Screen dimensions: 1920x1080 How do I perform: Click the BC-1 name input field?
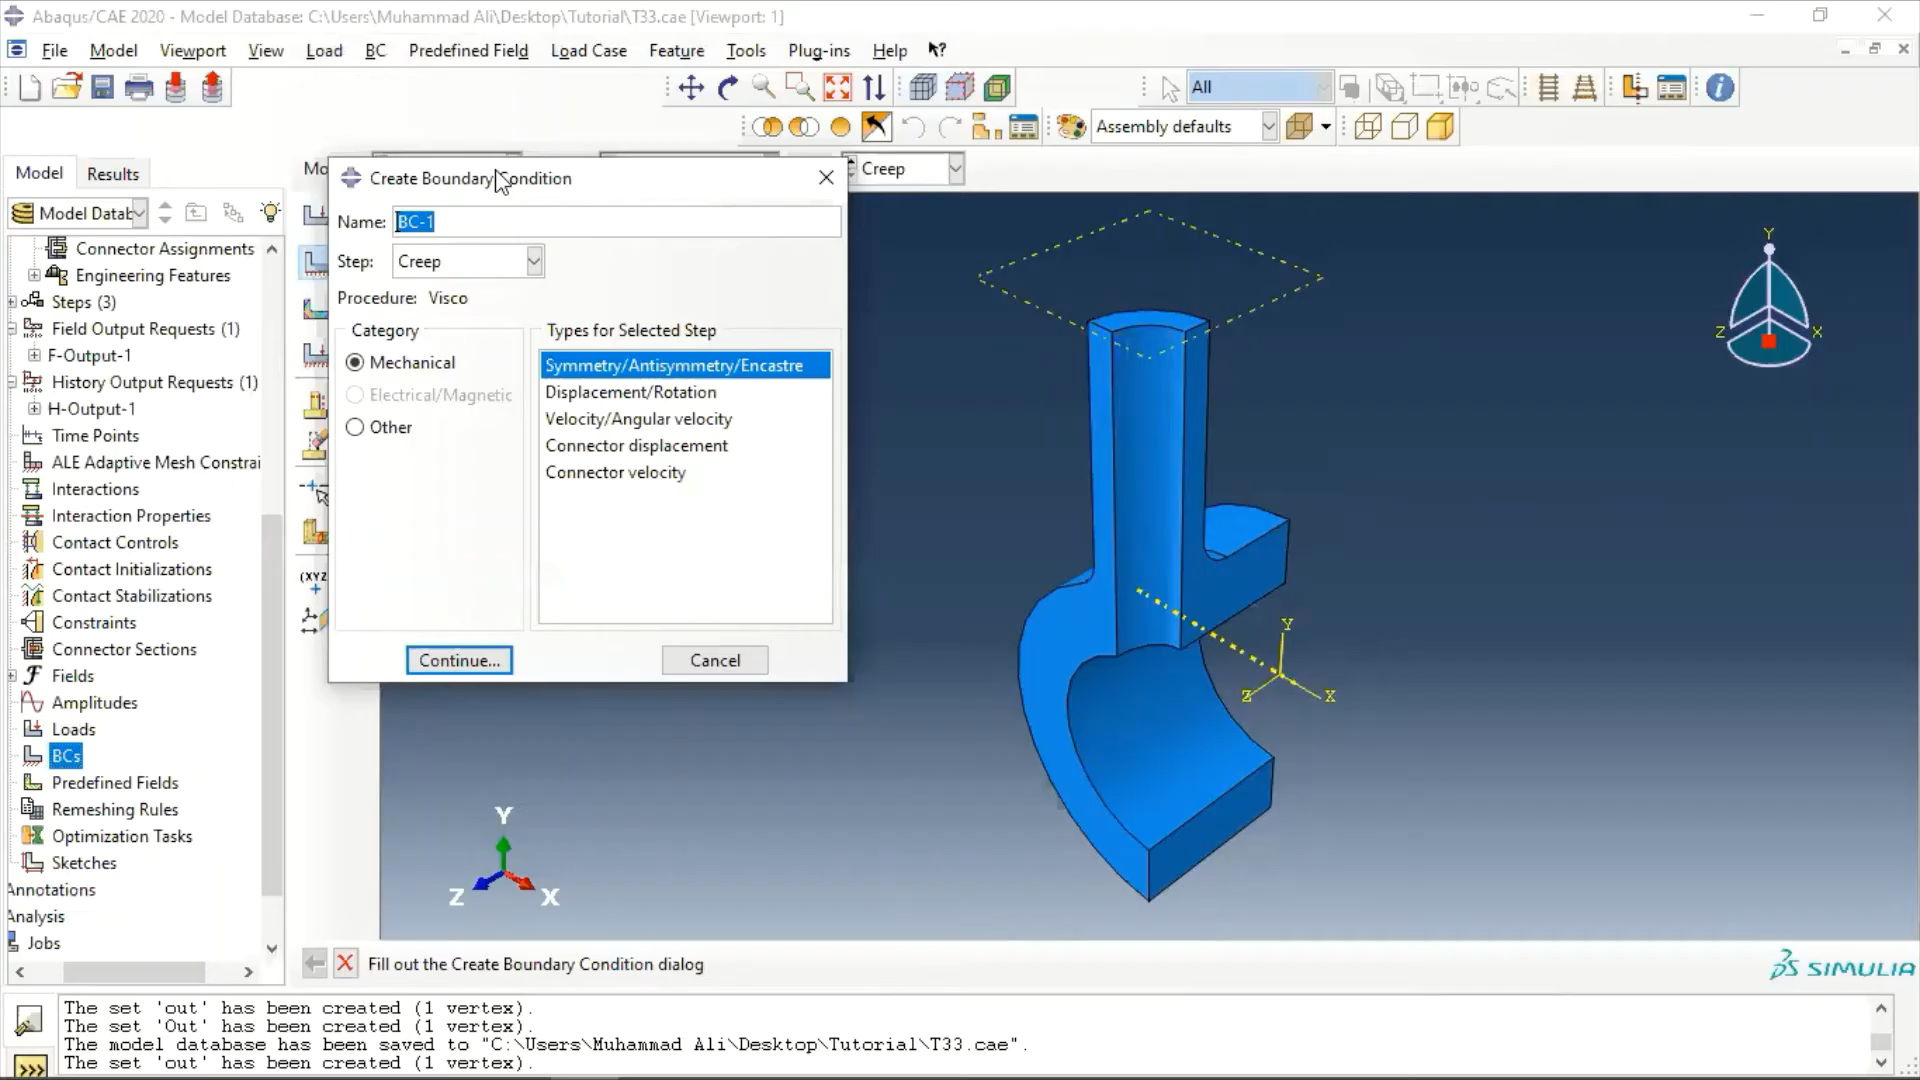[x=615, y=222]
